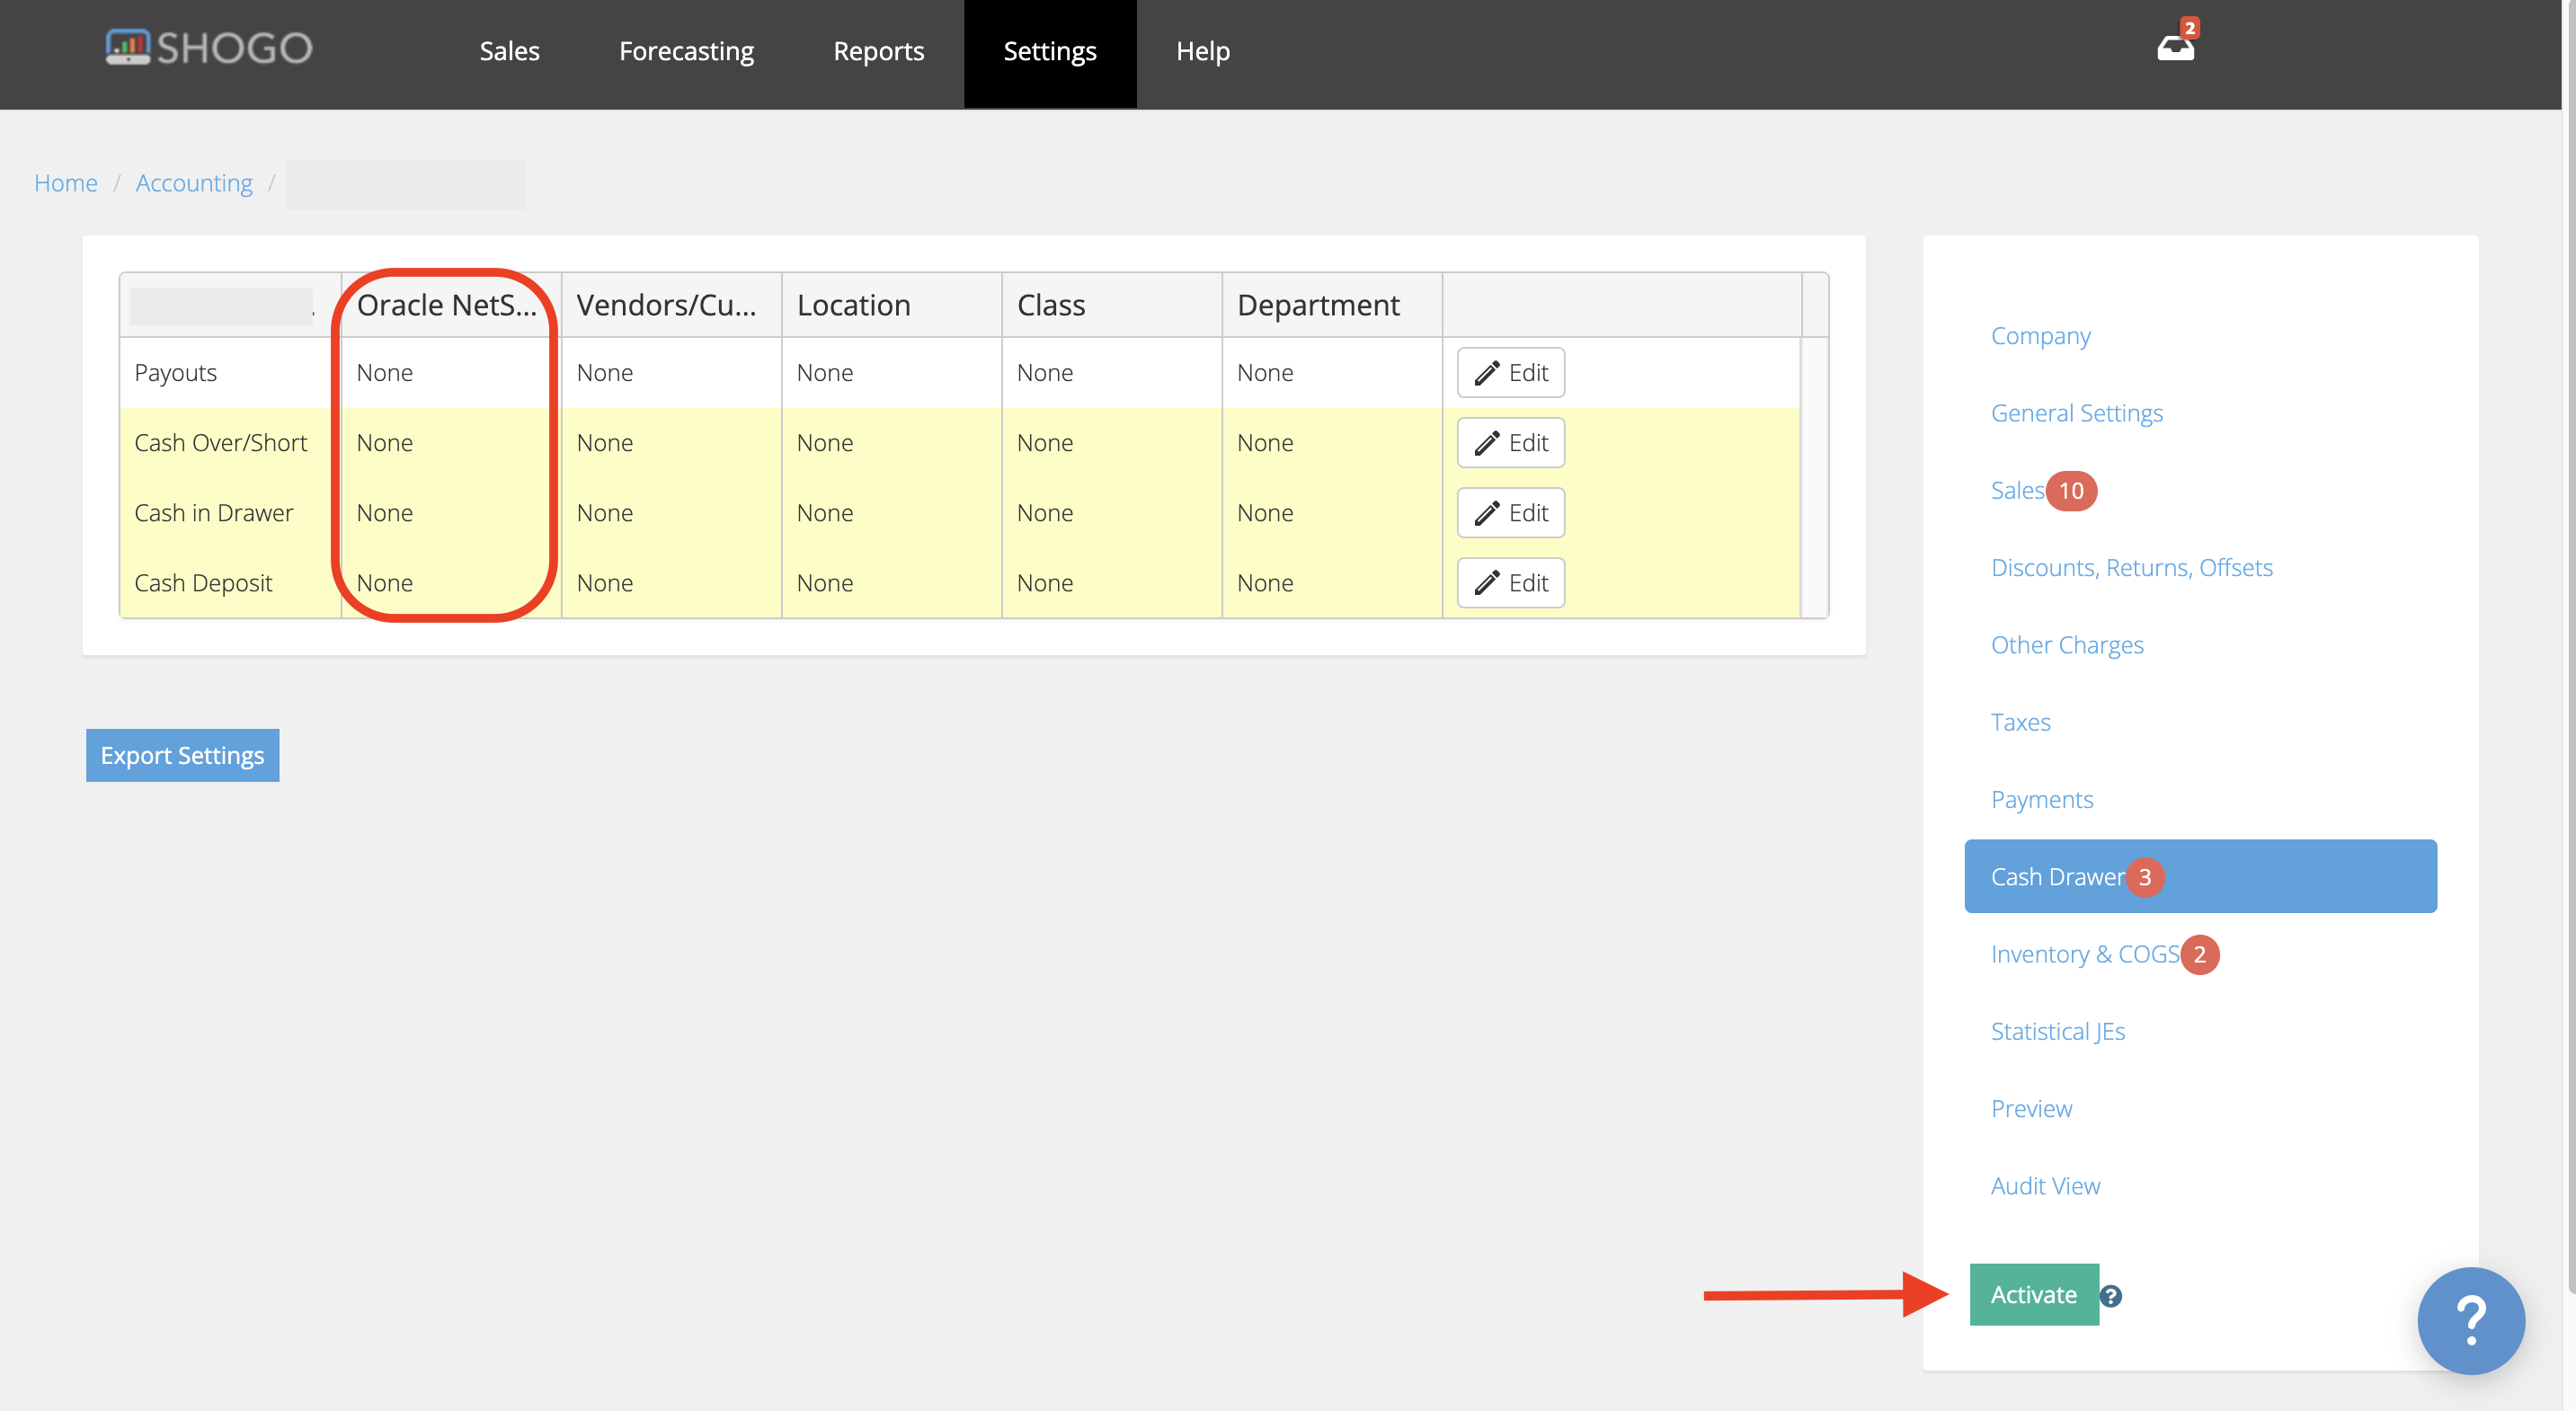
Task: Open Cash Drawer settings in sidebar
Action: pos(2057,875)
